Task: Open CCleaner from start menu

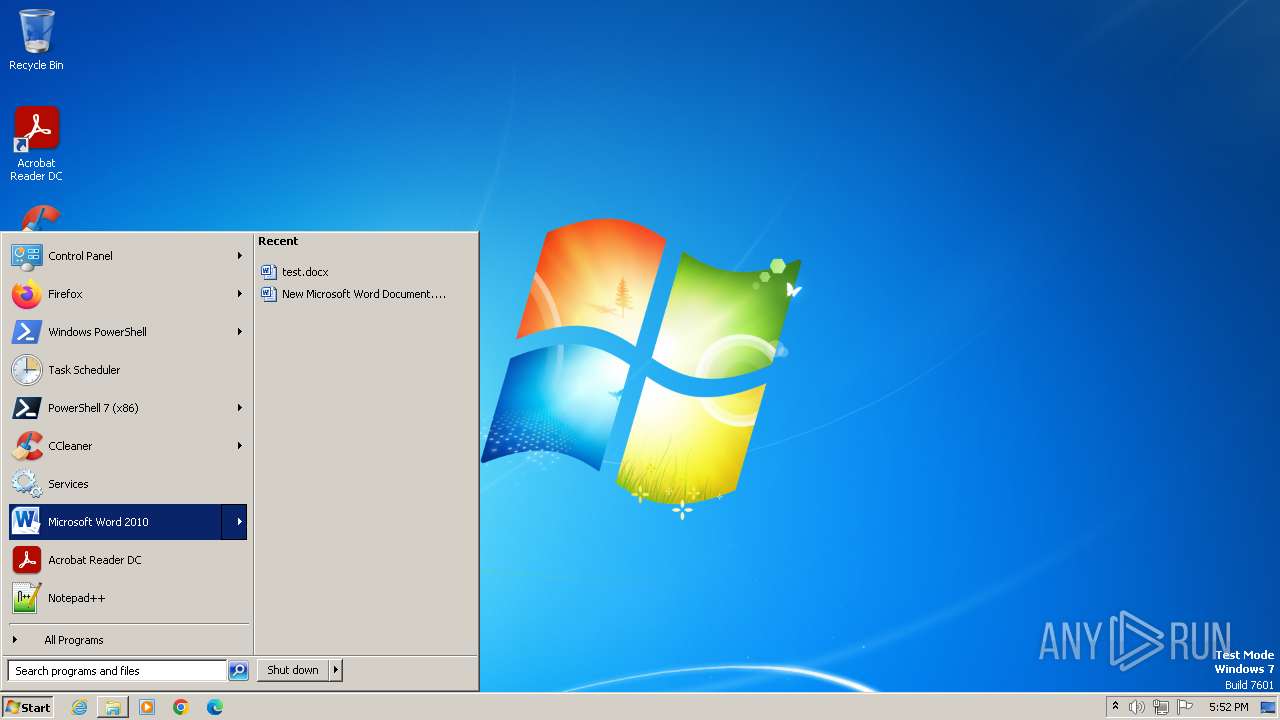Action: point(128,446)
